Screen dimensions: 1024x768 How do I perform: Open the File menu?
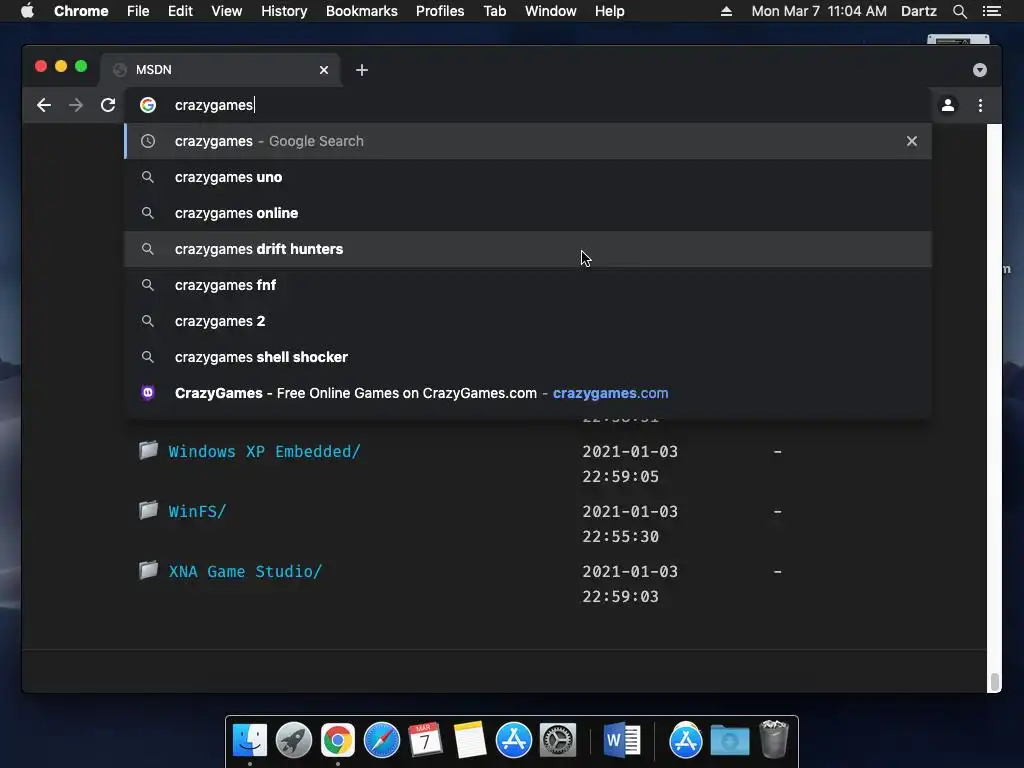(138, 11)
